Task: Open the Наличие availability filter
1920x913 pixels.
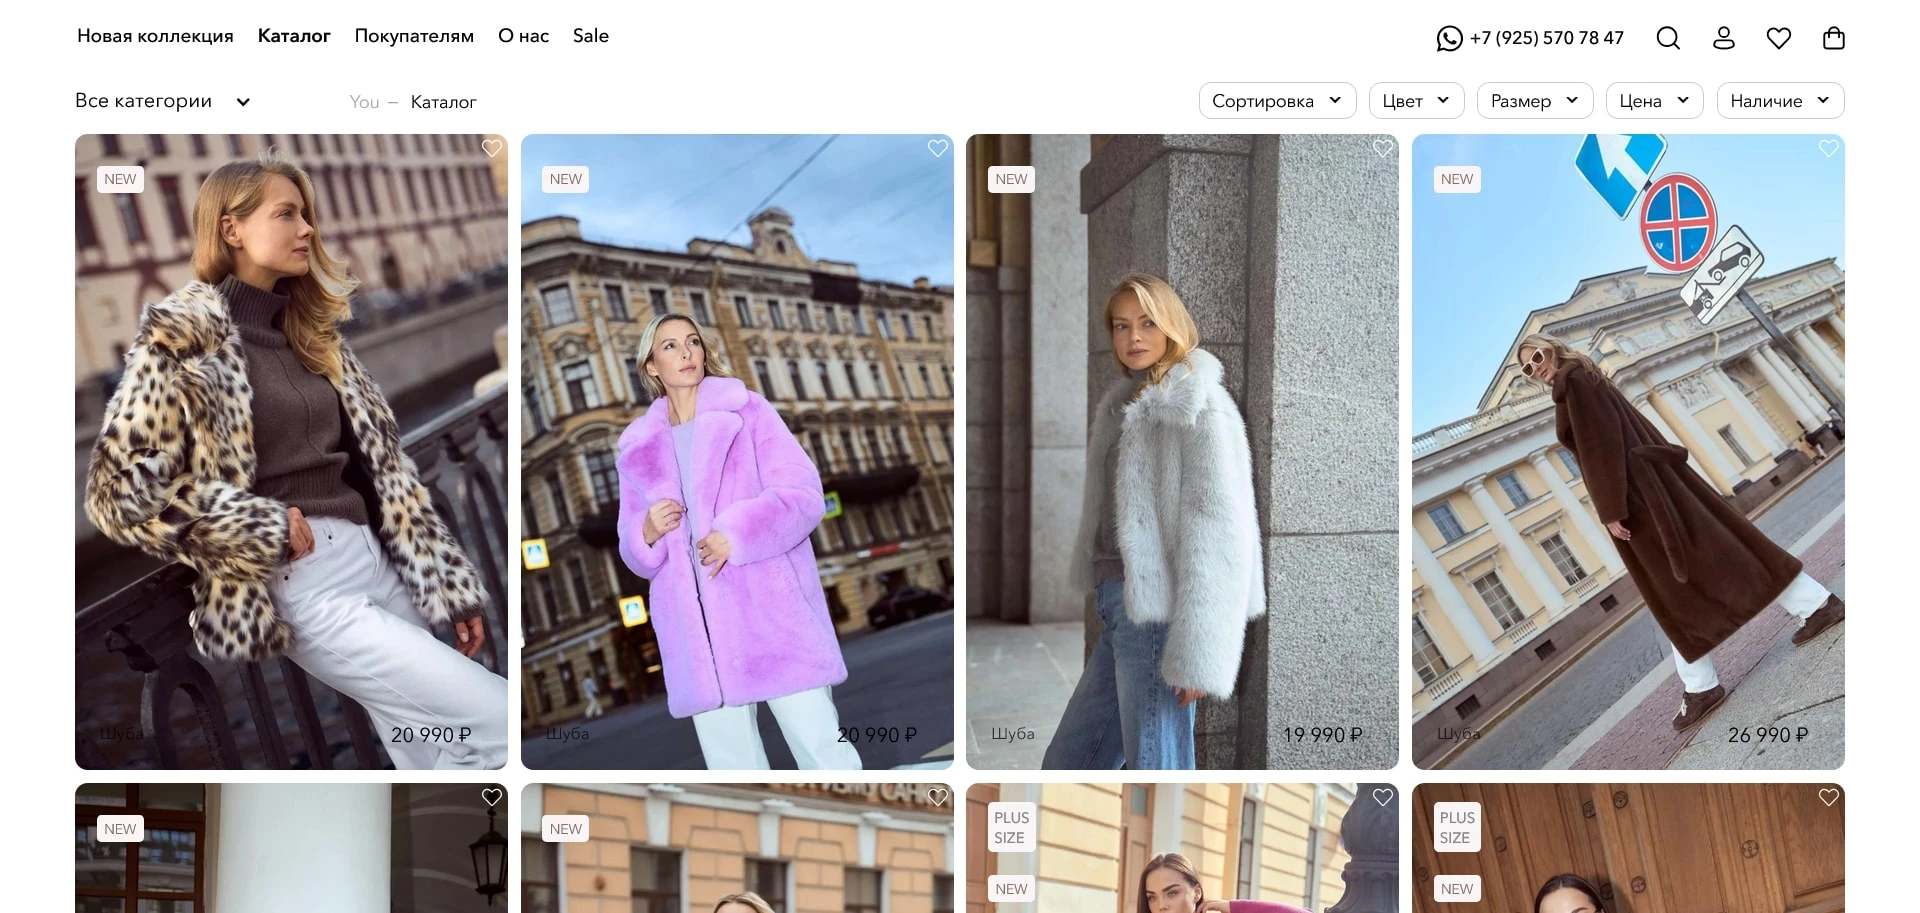Action: [x=1779, y=101]
